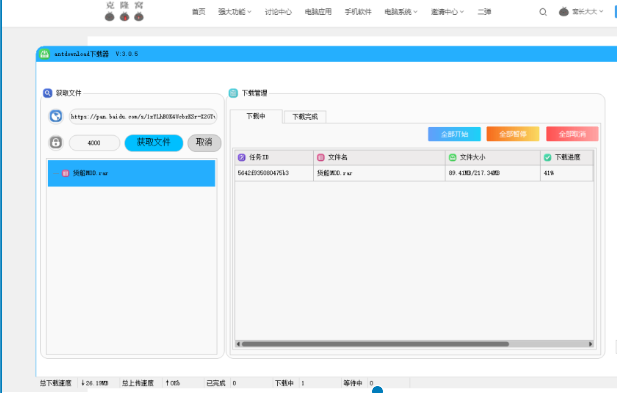
Task: Click the globe icon beside the URL field
Action: [x=56, y=116]
